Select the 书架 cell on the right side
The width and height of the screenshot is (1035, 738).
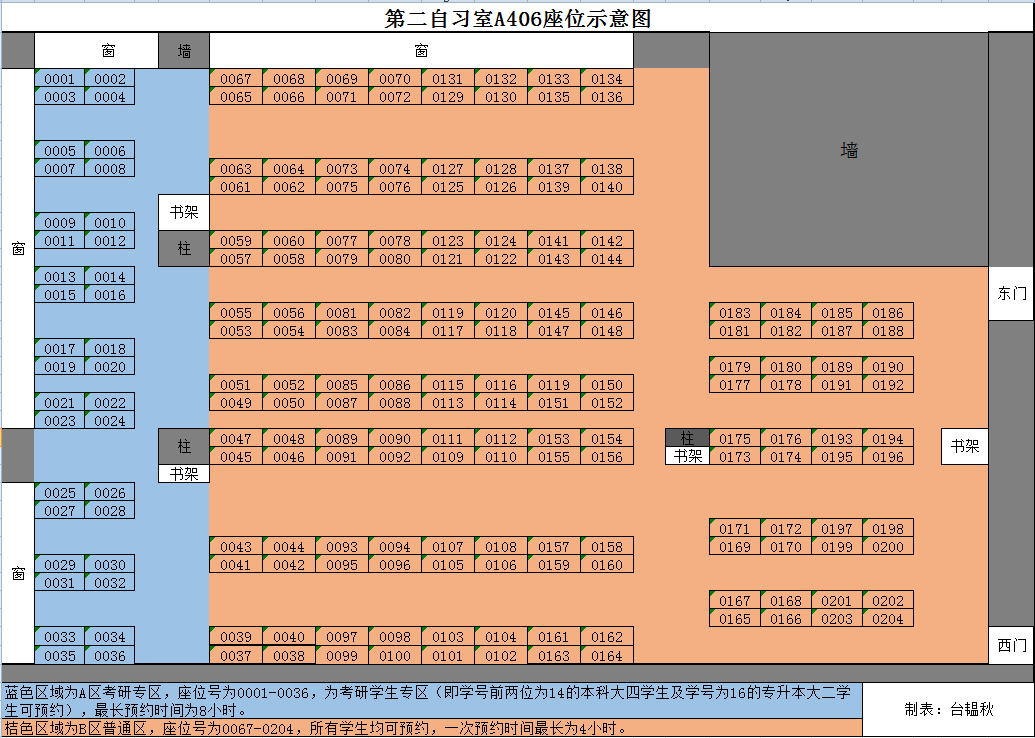964,447
